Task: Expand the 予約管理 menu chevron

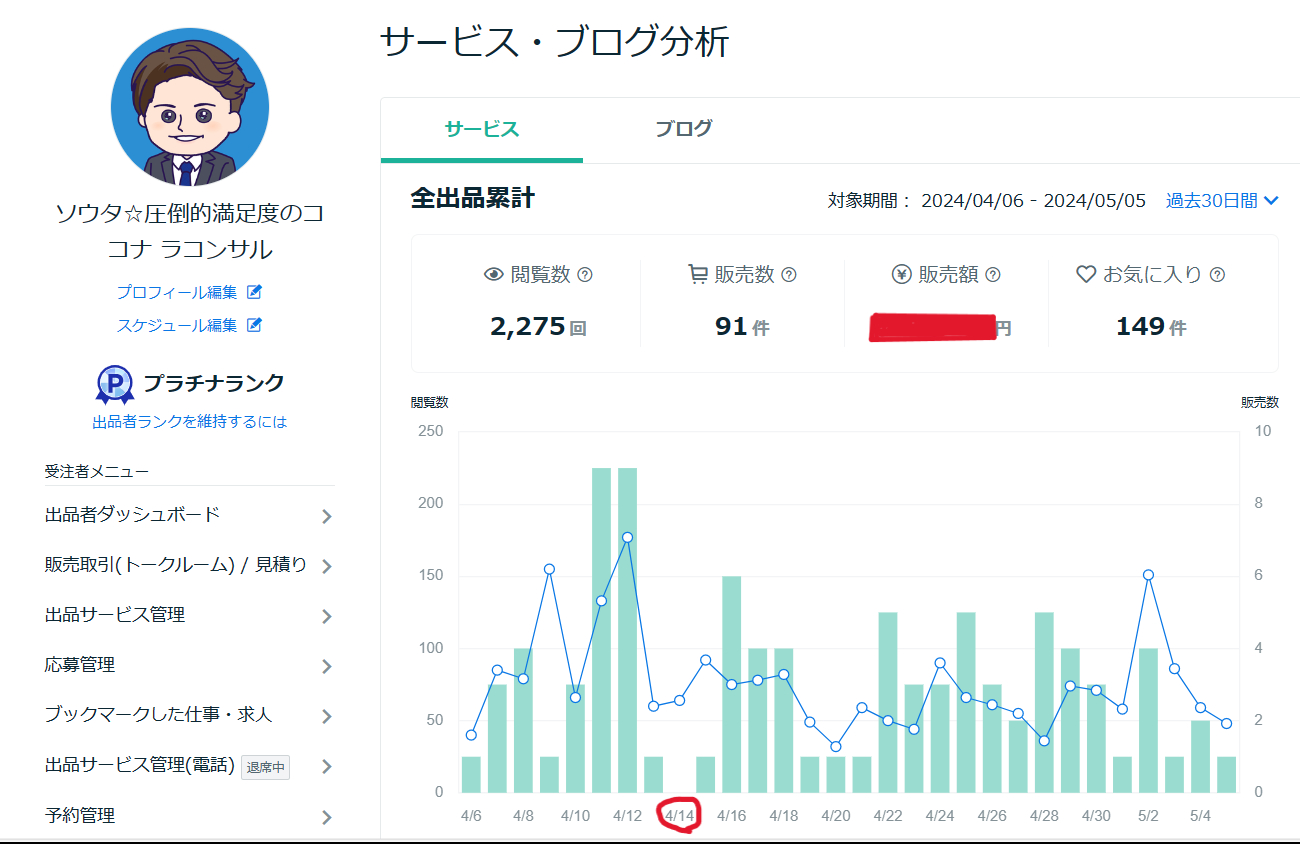Action: click(x=327, y=816)
